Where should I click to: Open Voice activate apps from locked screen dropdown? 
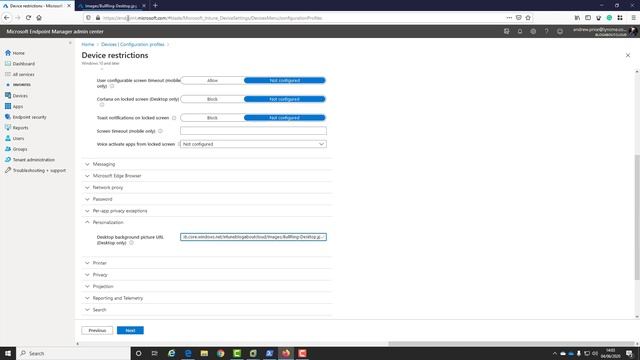point(253,144)
